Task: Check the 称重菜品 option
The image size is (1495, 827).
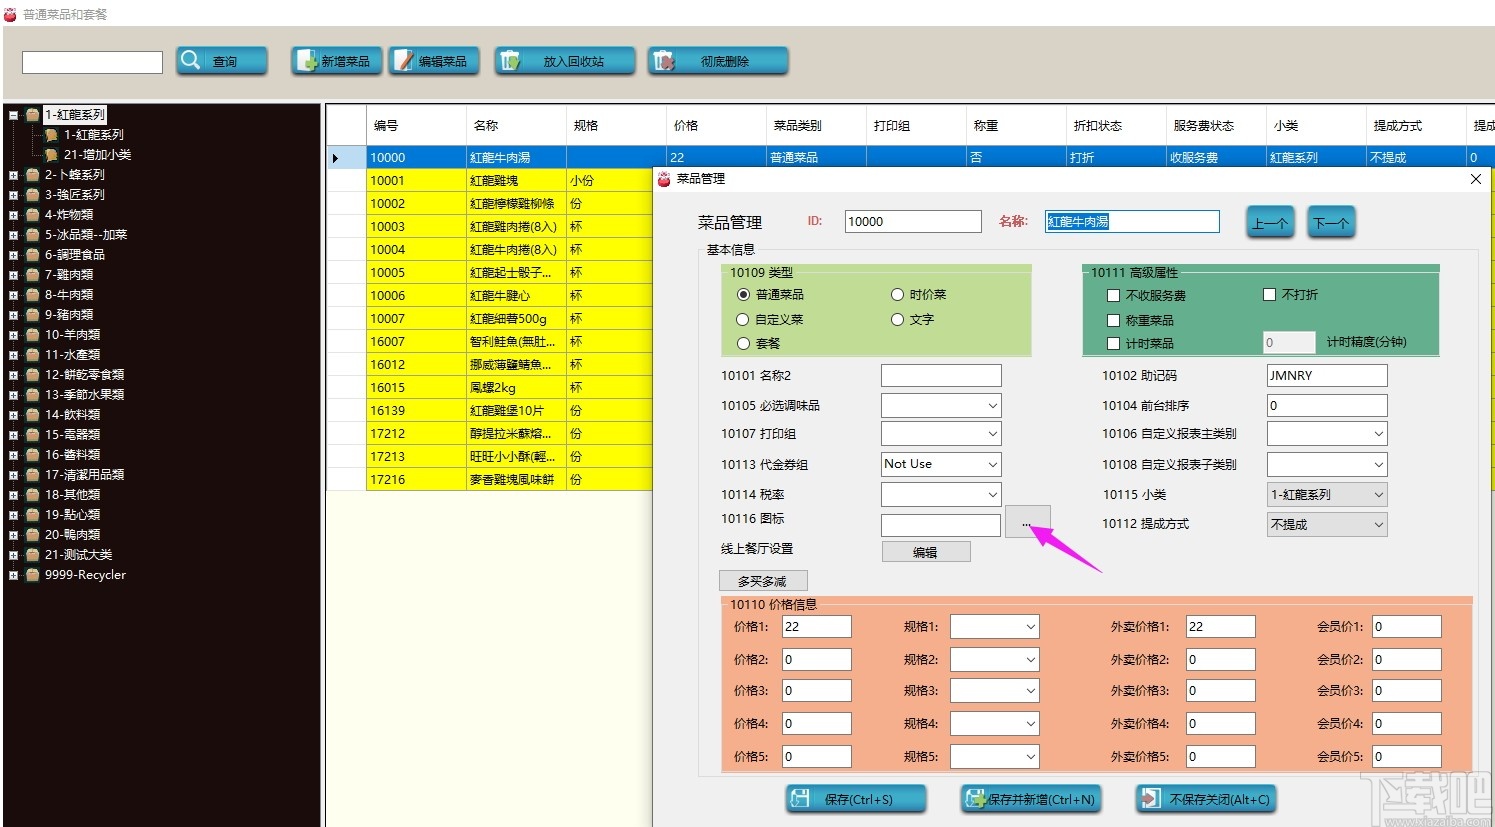Action: click(1113, 321)
